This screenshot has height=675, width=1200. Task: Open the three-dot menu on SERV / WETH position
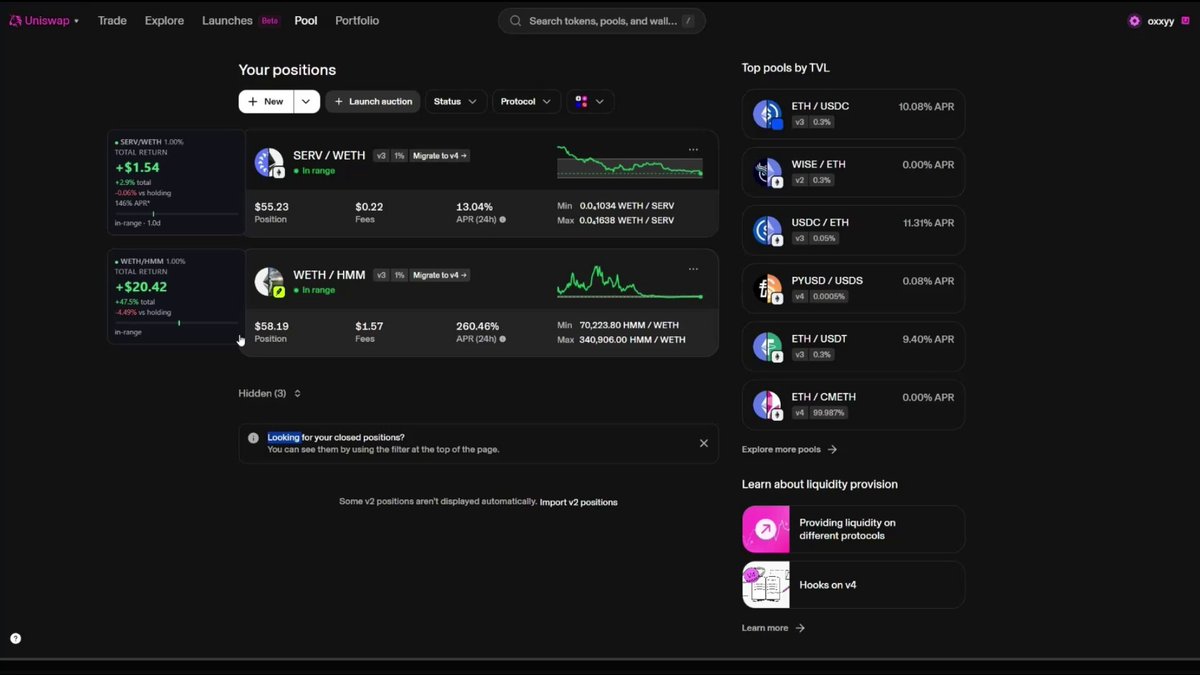click(x=693, y=150)
